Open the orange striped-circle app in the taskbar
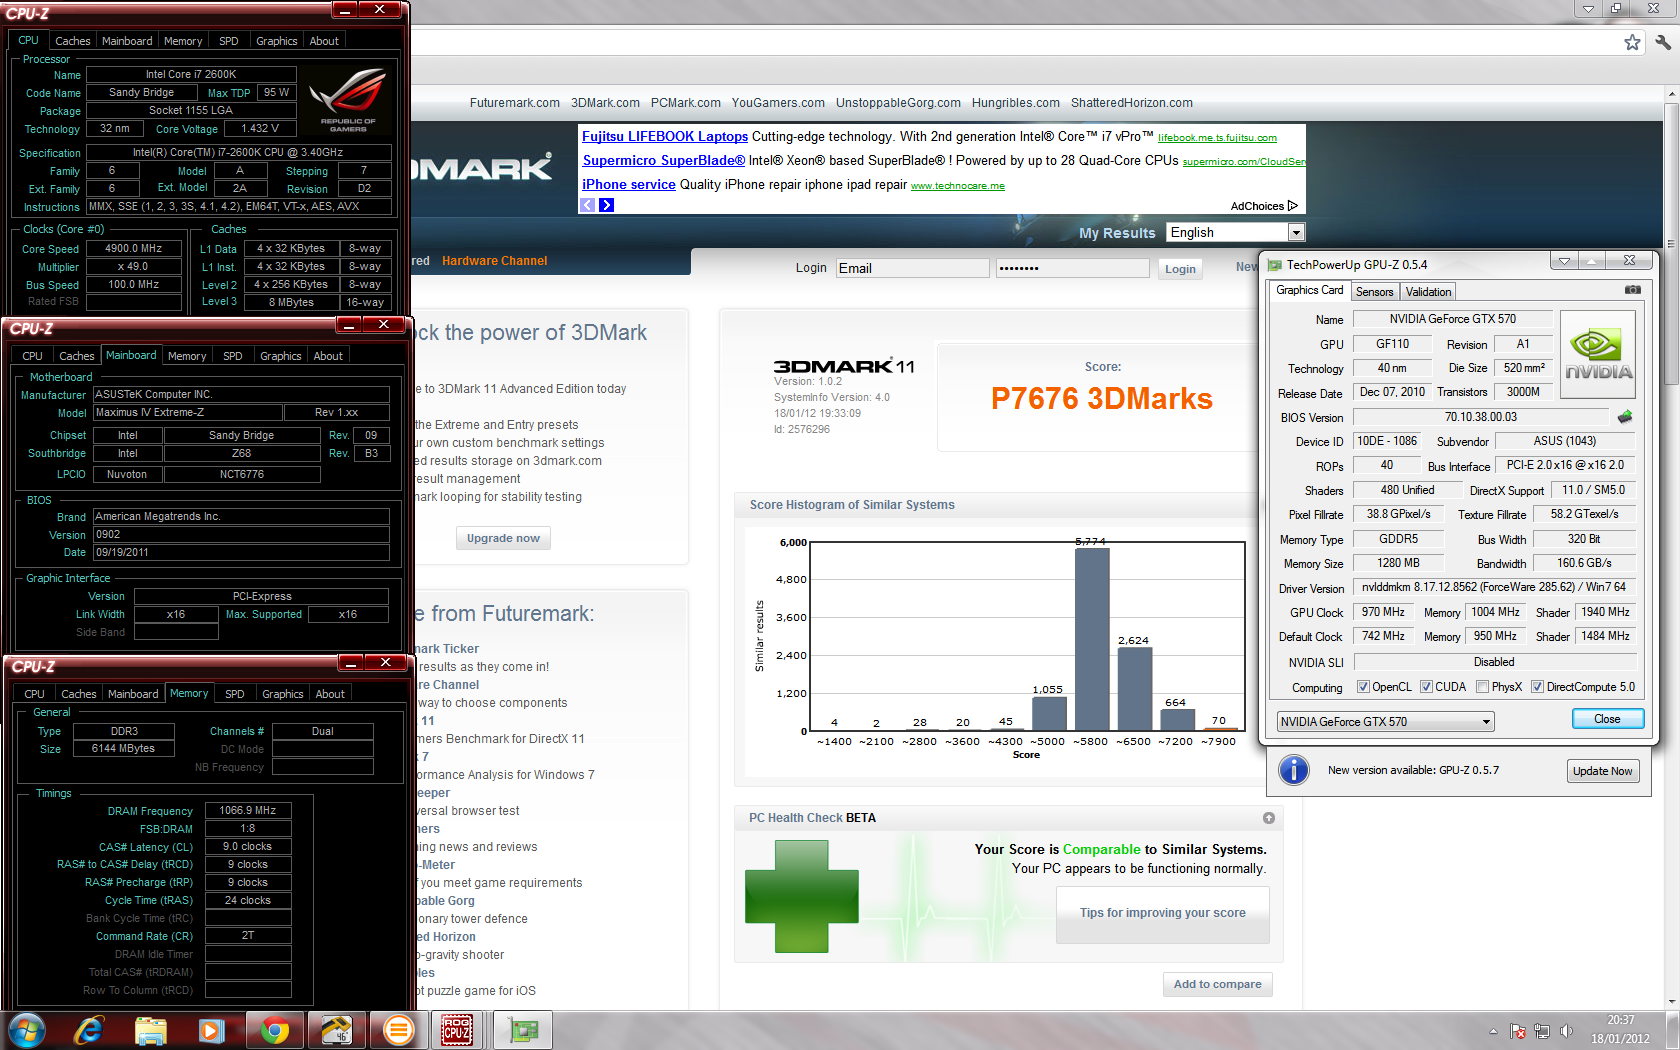This screenshot has width=1680, height=1050. tap(398, 1030)
